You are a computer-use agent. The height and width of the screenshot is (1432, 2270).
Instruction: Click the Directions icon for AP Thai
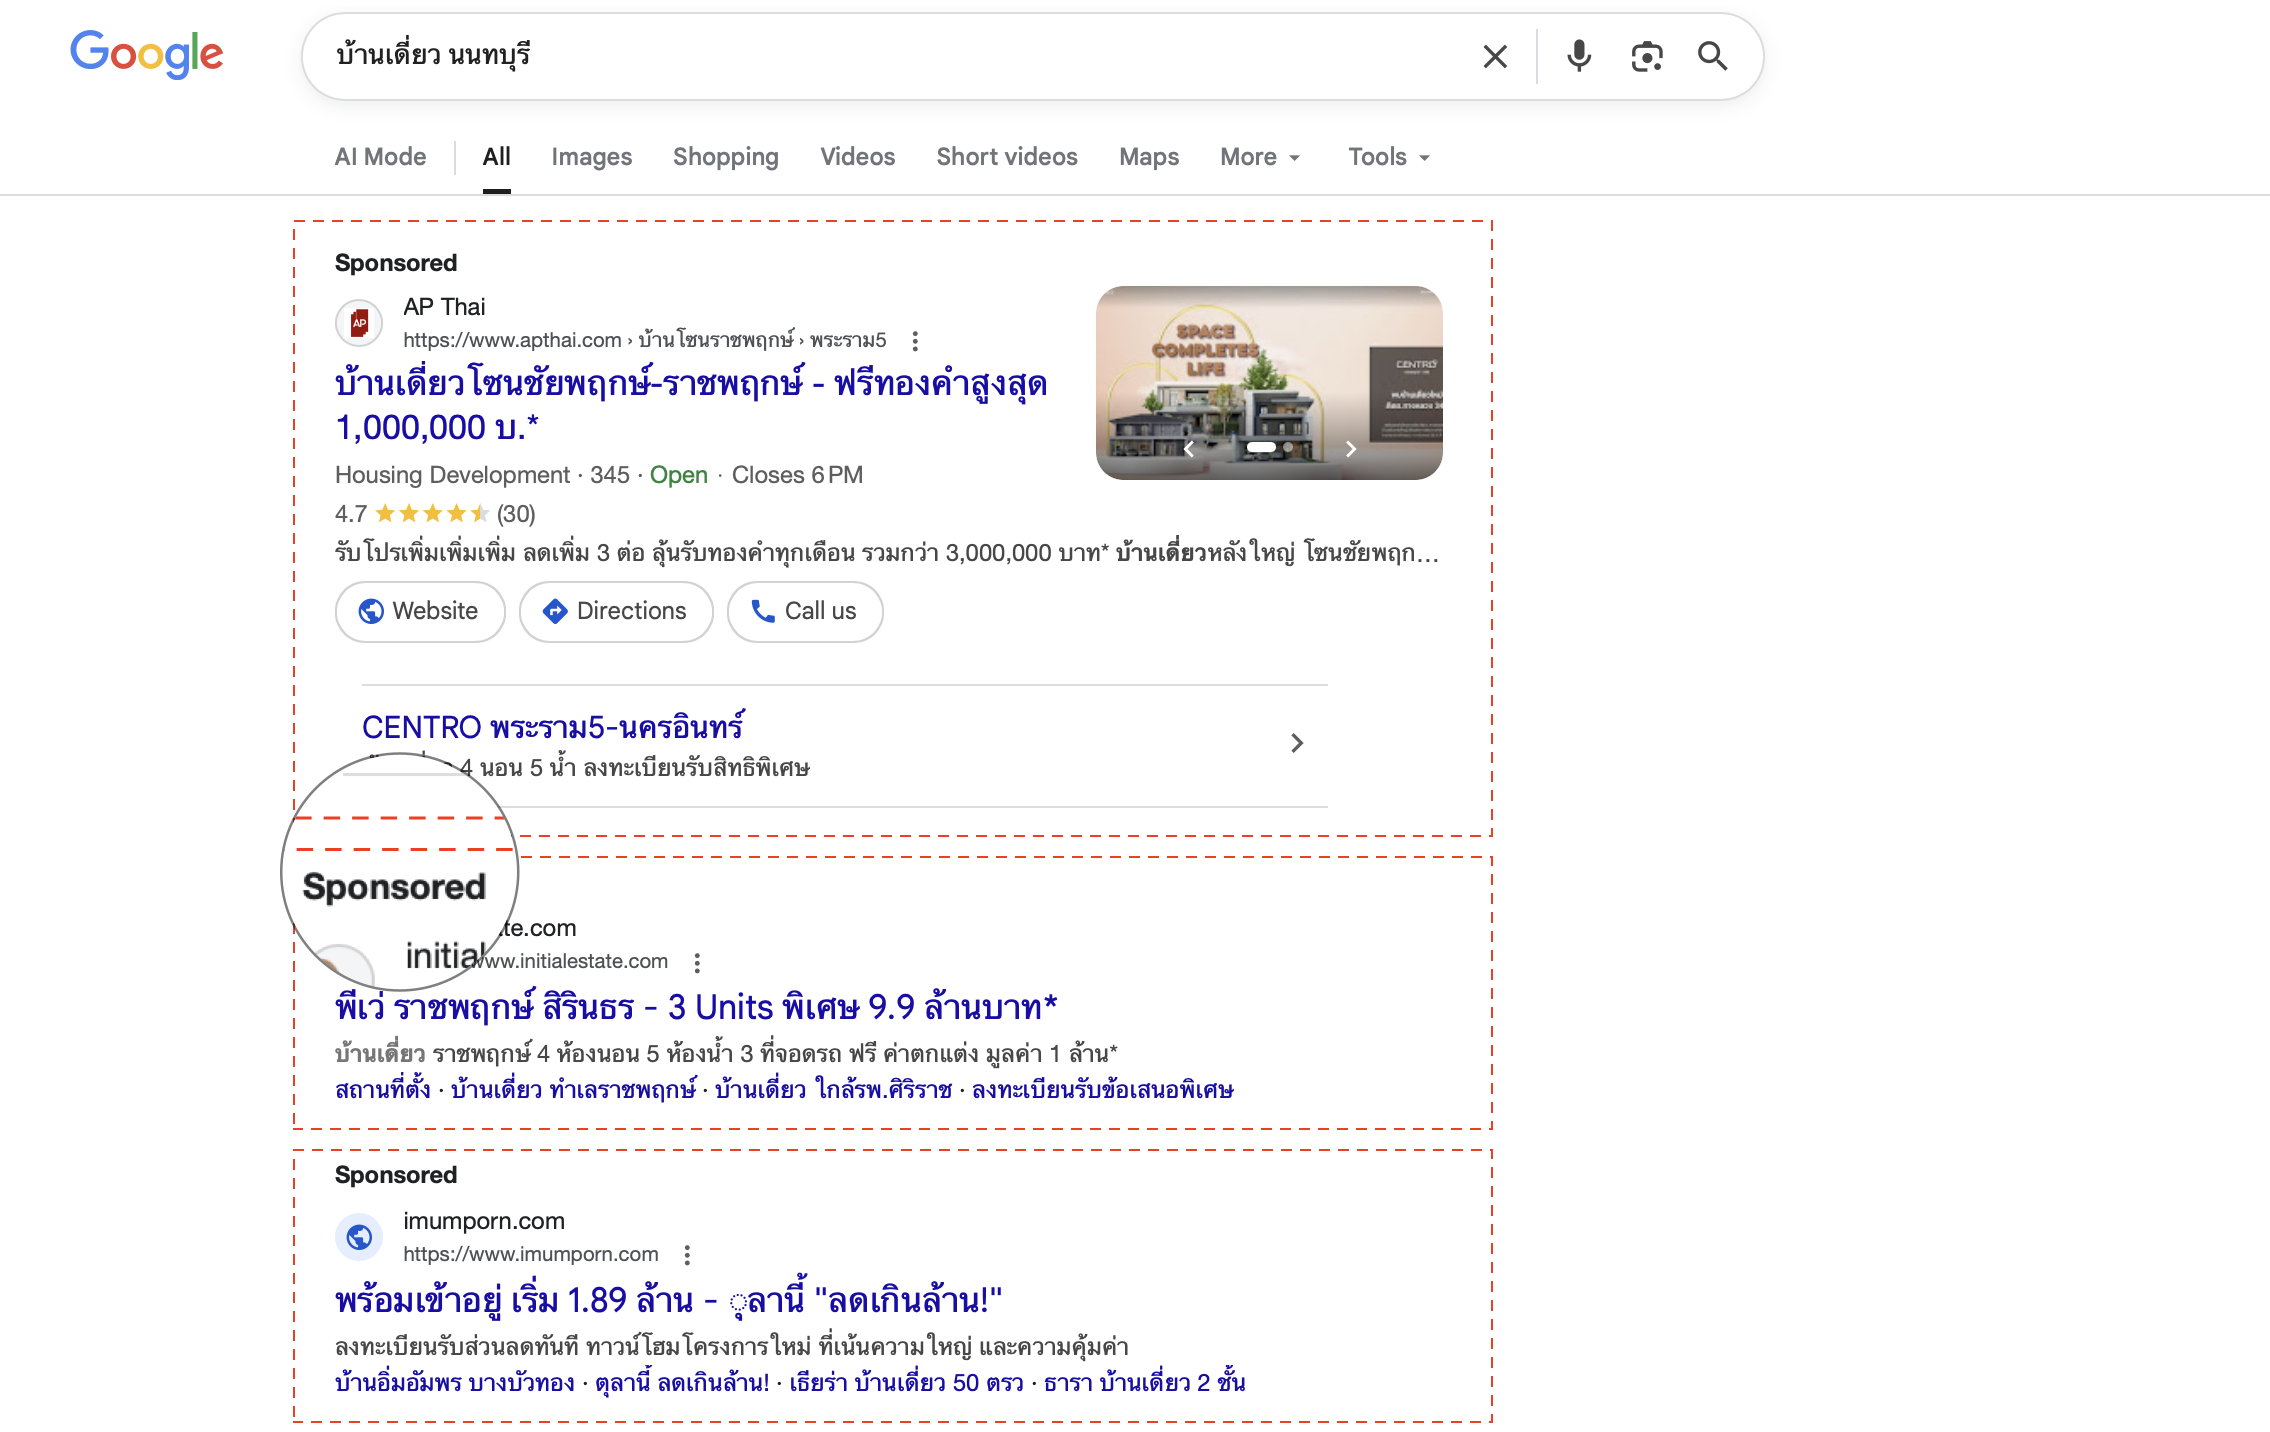coord(553,611)
